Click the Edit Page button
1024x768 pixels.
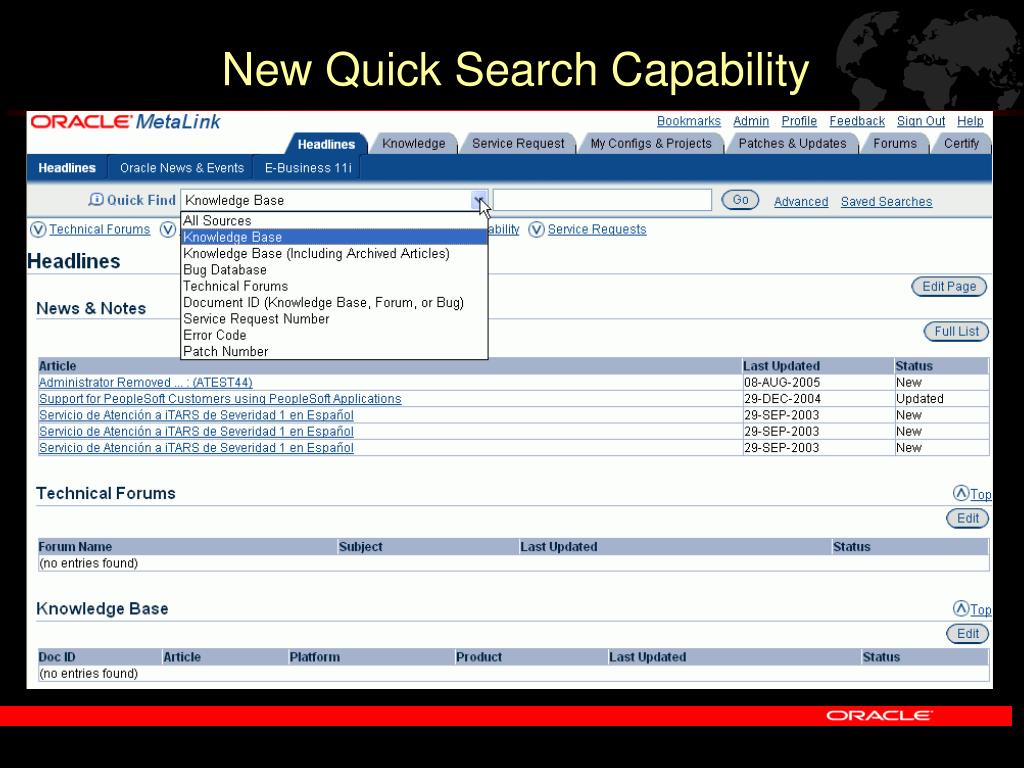click(949, 287)
